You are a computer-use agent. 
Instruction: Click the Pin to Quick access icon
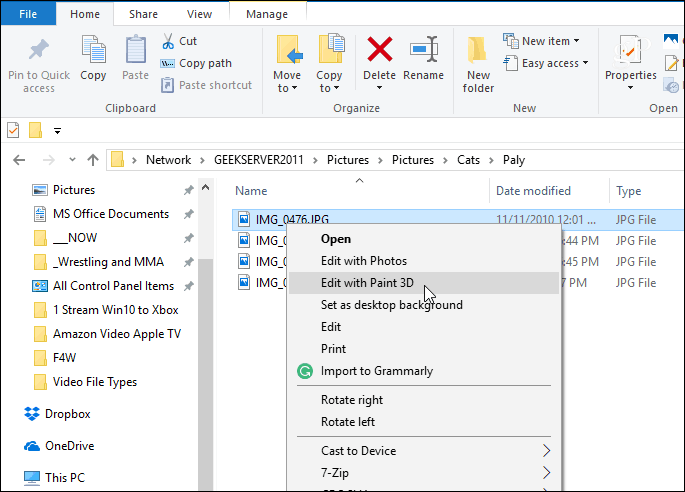[38, 49]
